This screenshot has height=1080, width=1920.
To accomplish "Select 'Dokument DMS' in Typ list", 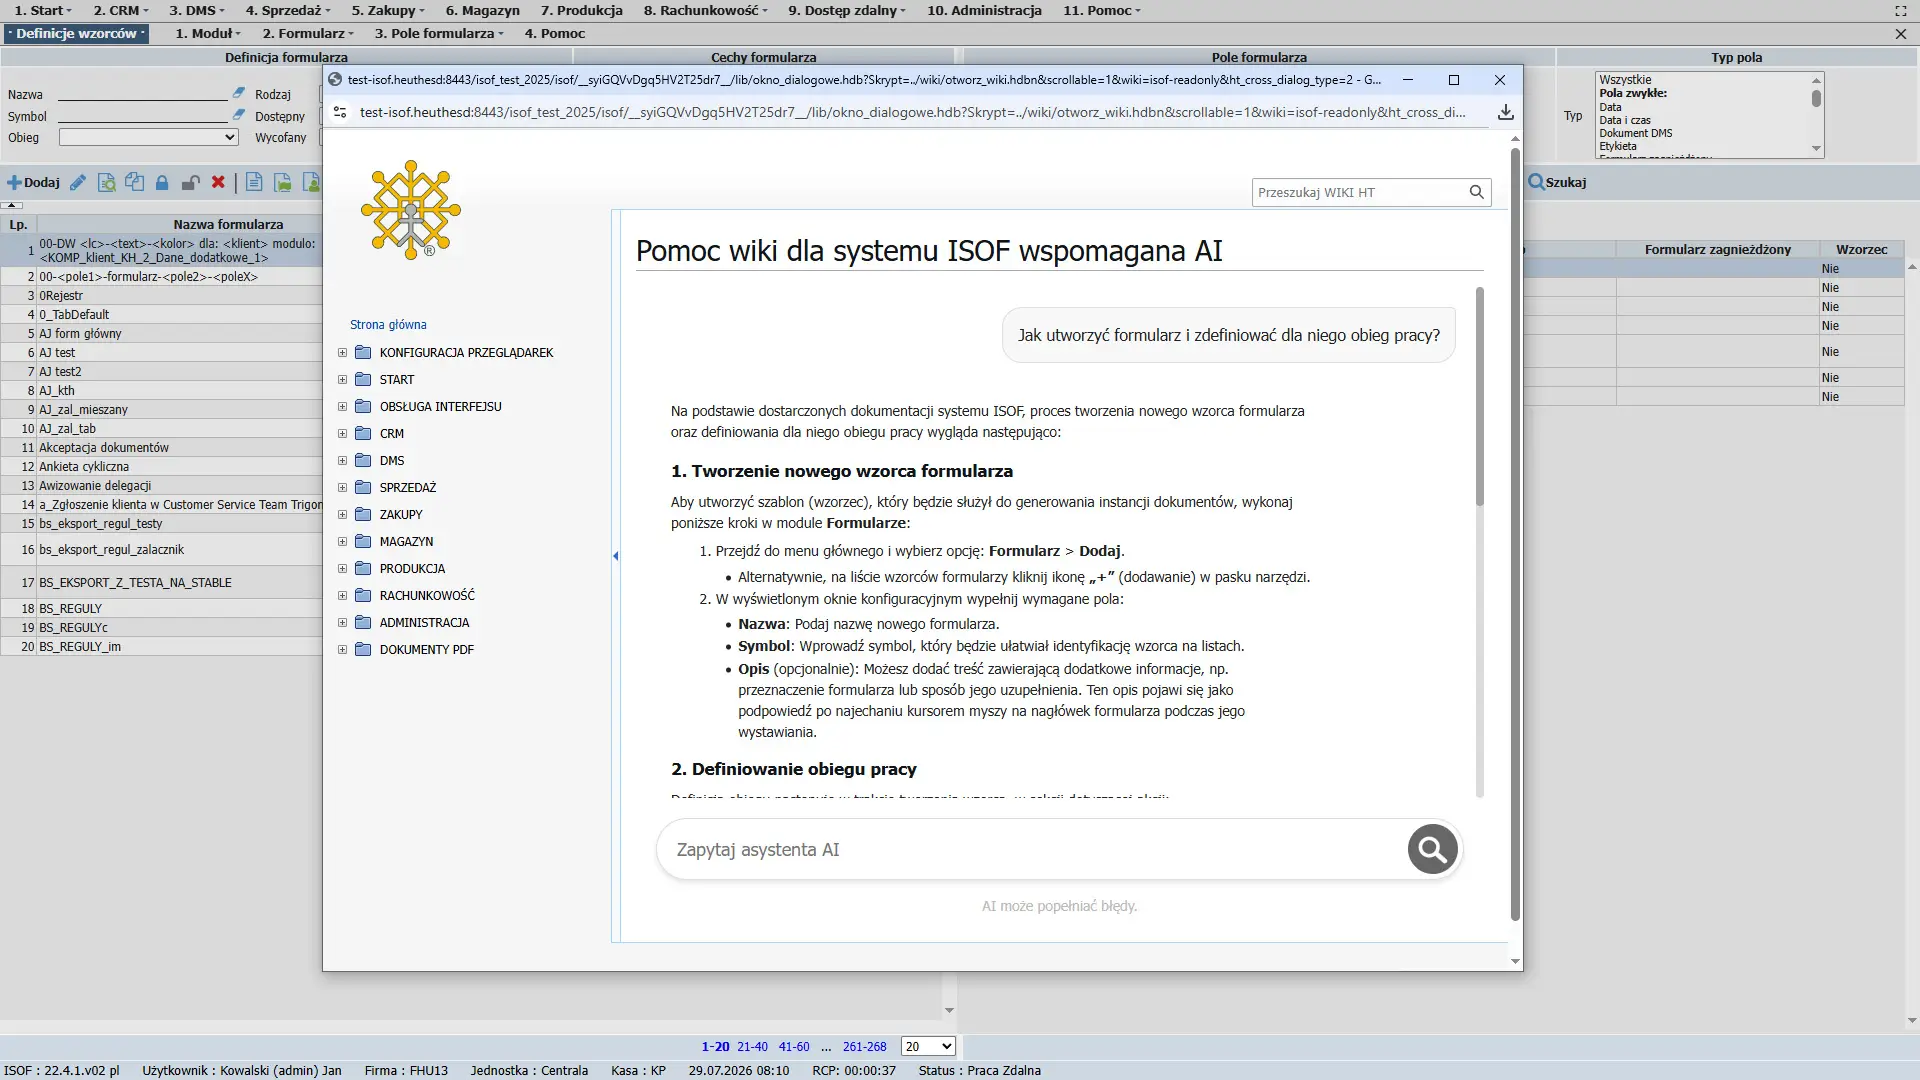I will [x=1635, y=133].
